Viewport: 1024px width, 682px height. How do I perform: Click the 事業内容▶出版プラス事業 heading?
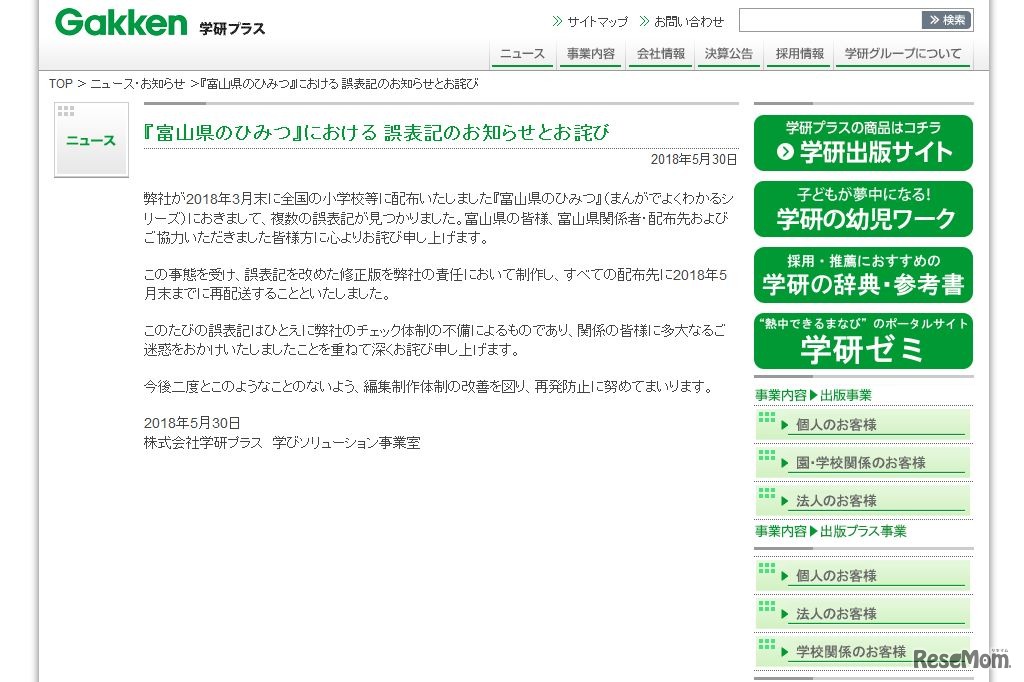[x=831, y=531]
